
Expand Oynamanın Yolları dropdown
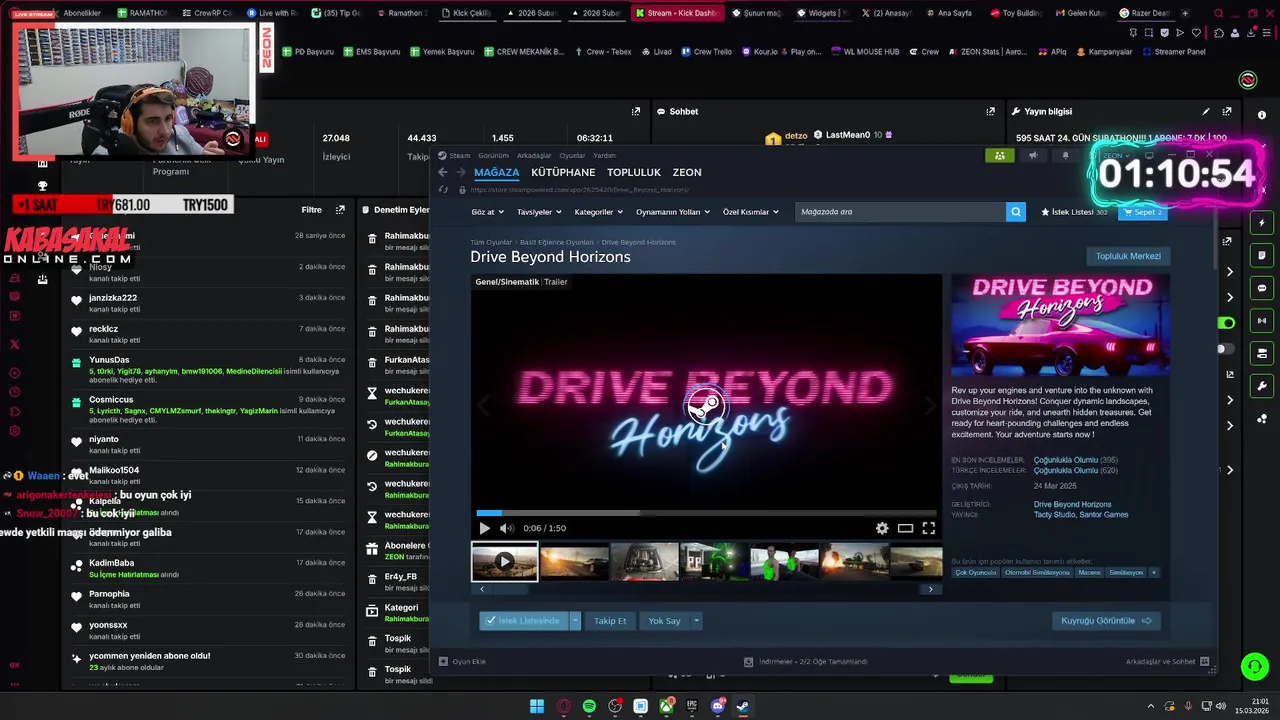click(673, 212)
